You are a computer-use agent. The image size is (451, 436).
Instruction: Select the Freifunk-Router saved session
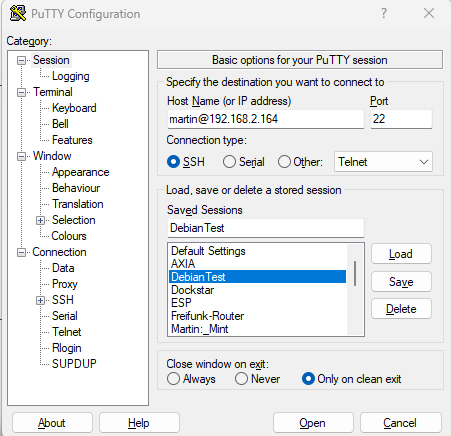[x=257, y=316]
